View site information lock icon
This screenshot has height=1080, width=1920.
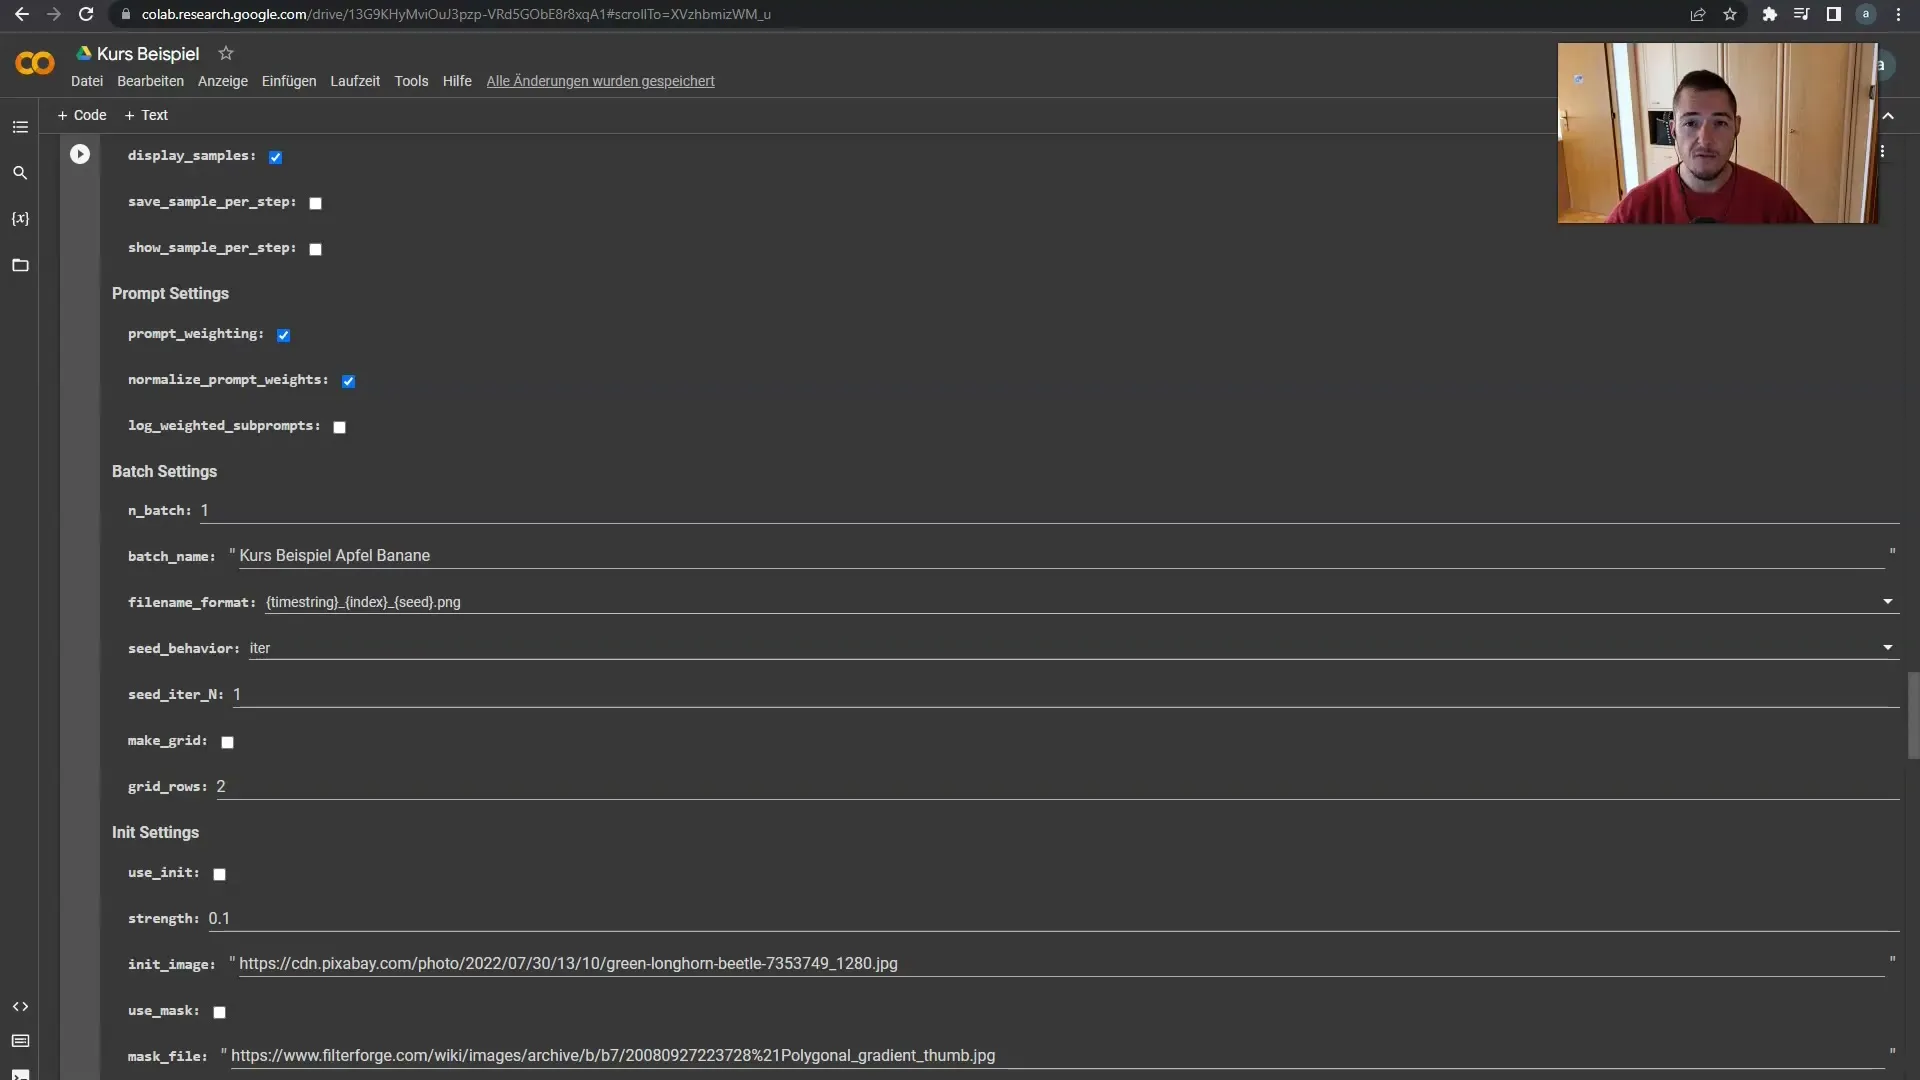125,14
